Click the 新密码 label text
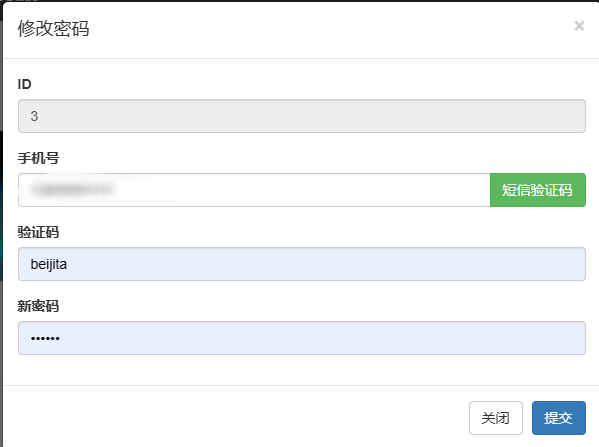This screenshot has width=599, height=447. click(x=38, y=306)
